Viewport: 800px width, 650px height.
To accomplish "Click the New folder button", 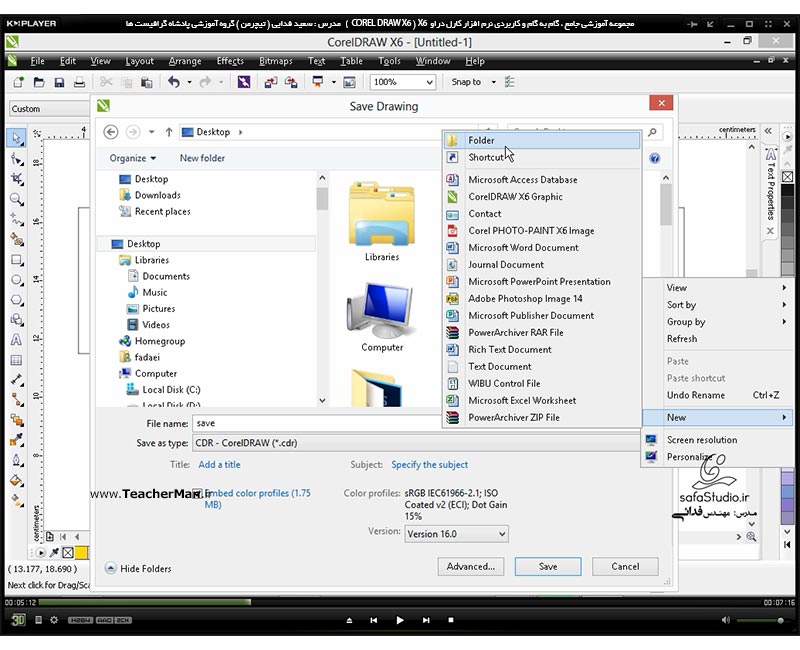I will (202, 158).
